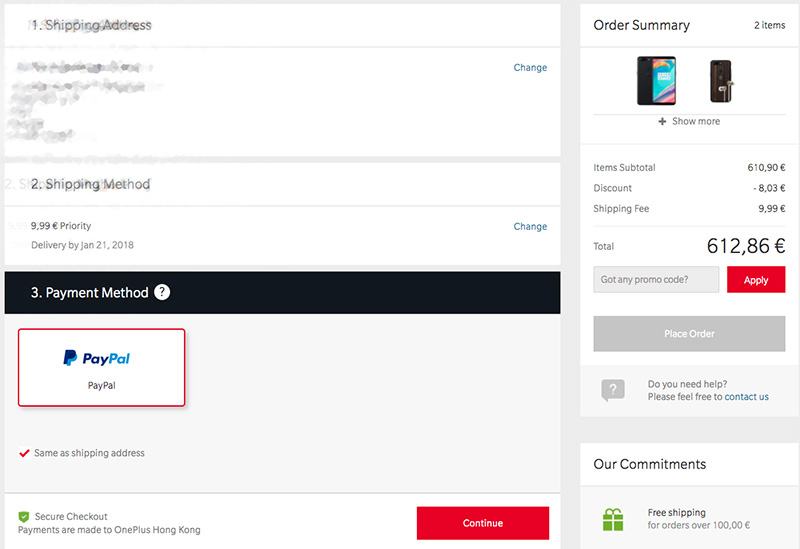This screenshot has height=549, width=800.
Task: Click the help speech bubble icon
Action: point(613,390)
